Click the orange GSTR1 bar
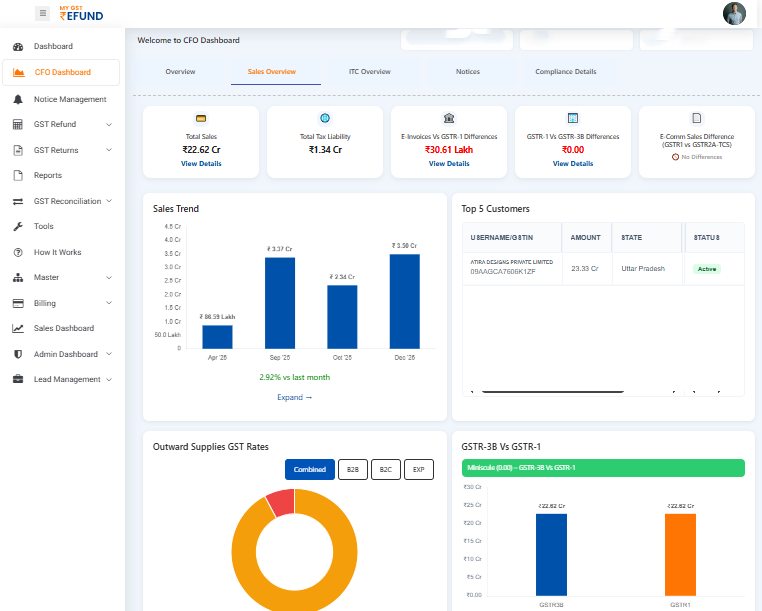 [680, 555]
